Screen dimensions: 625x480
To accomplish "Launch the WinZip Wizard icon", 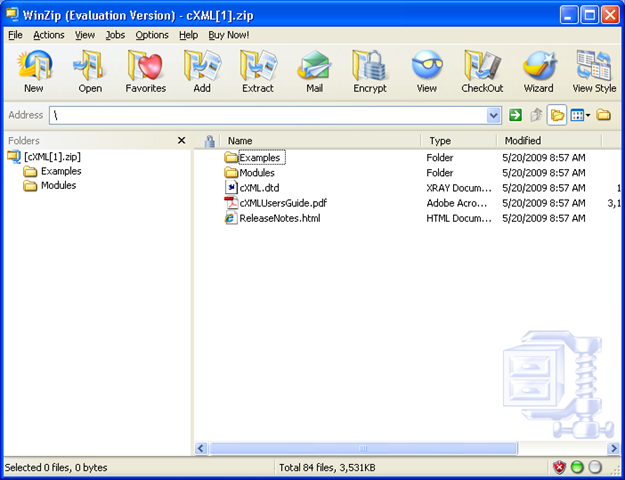I will 539,71.
